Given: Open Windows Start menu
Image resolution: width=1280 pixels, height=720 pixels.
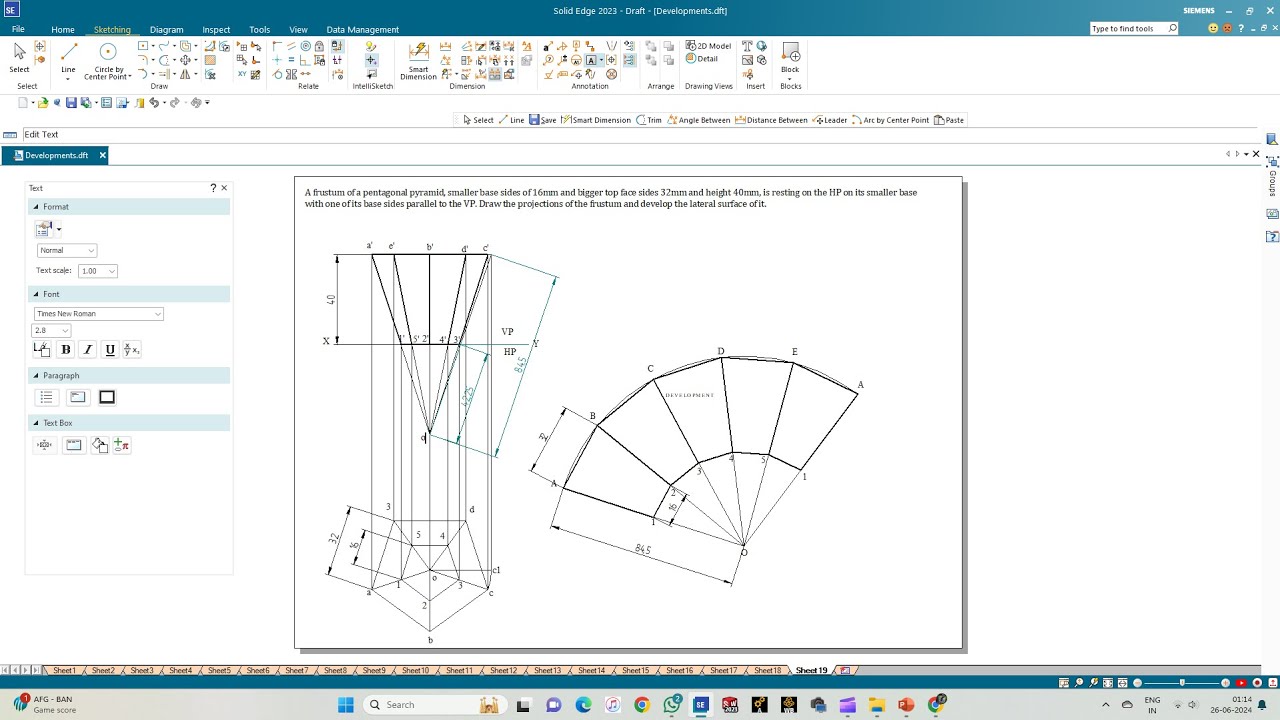Looking at the screenshot, I should pyautogui.click(x=346, y=705).
